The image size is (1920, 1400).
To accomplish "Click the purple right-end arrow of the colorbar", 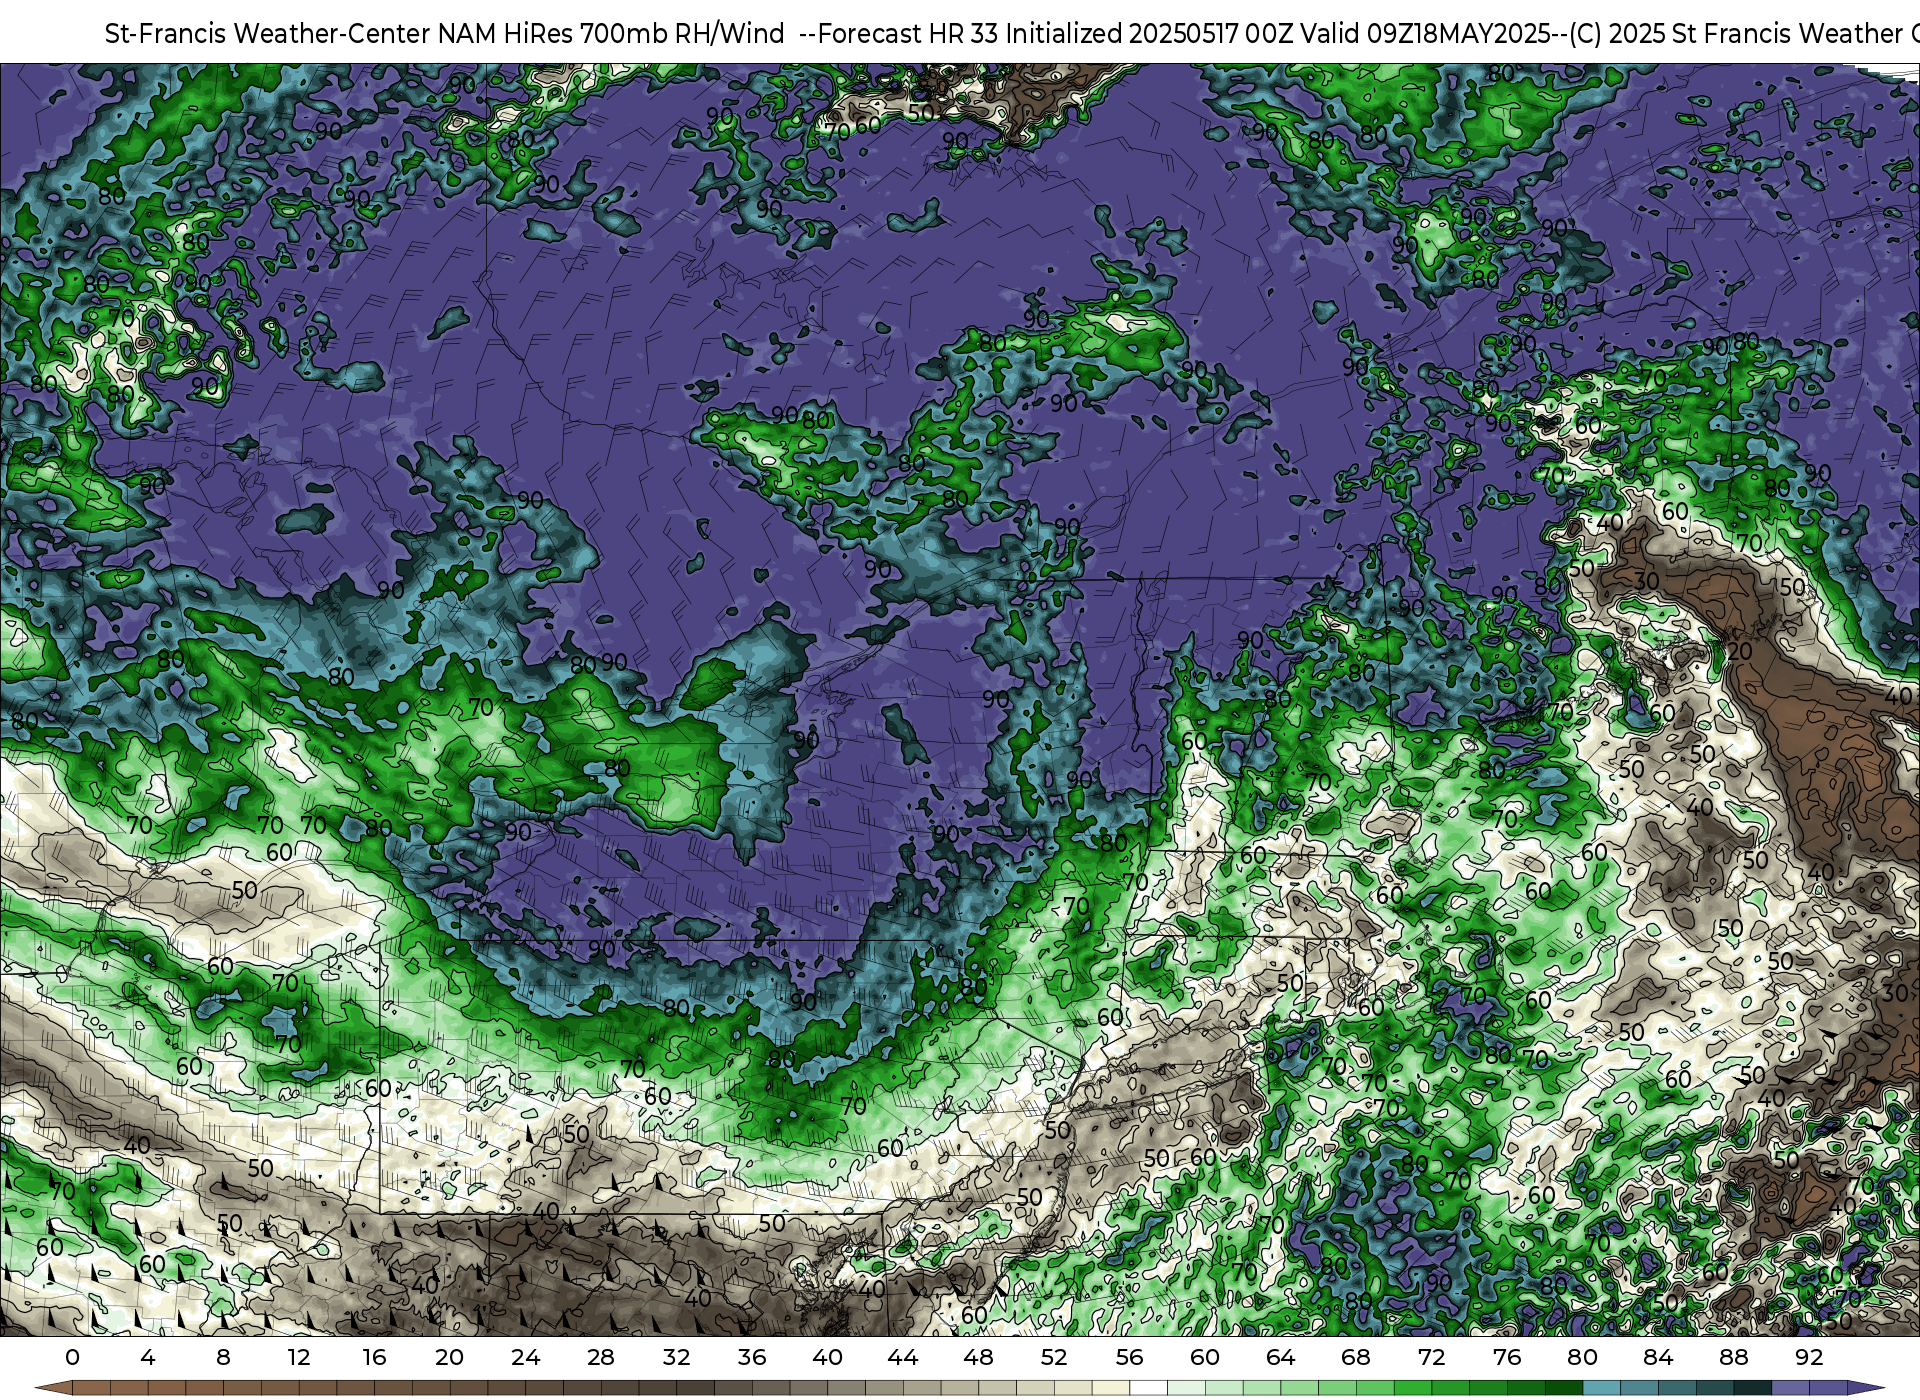I will (1866, 1389).
